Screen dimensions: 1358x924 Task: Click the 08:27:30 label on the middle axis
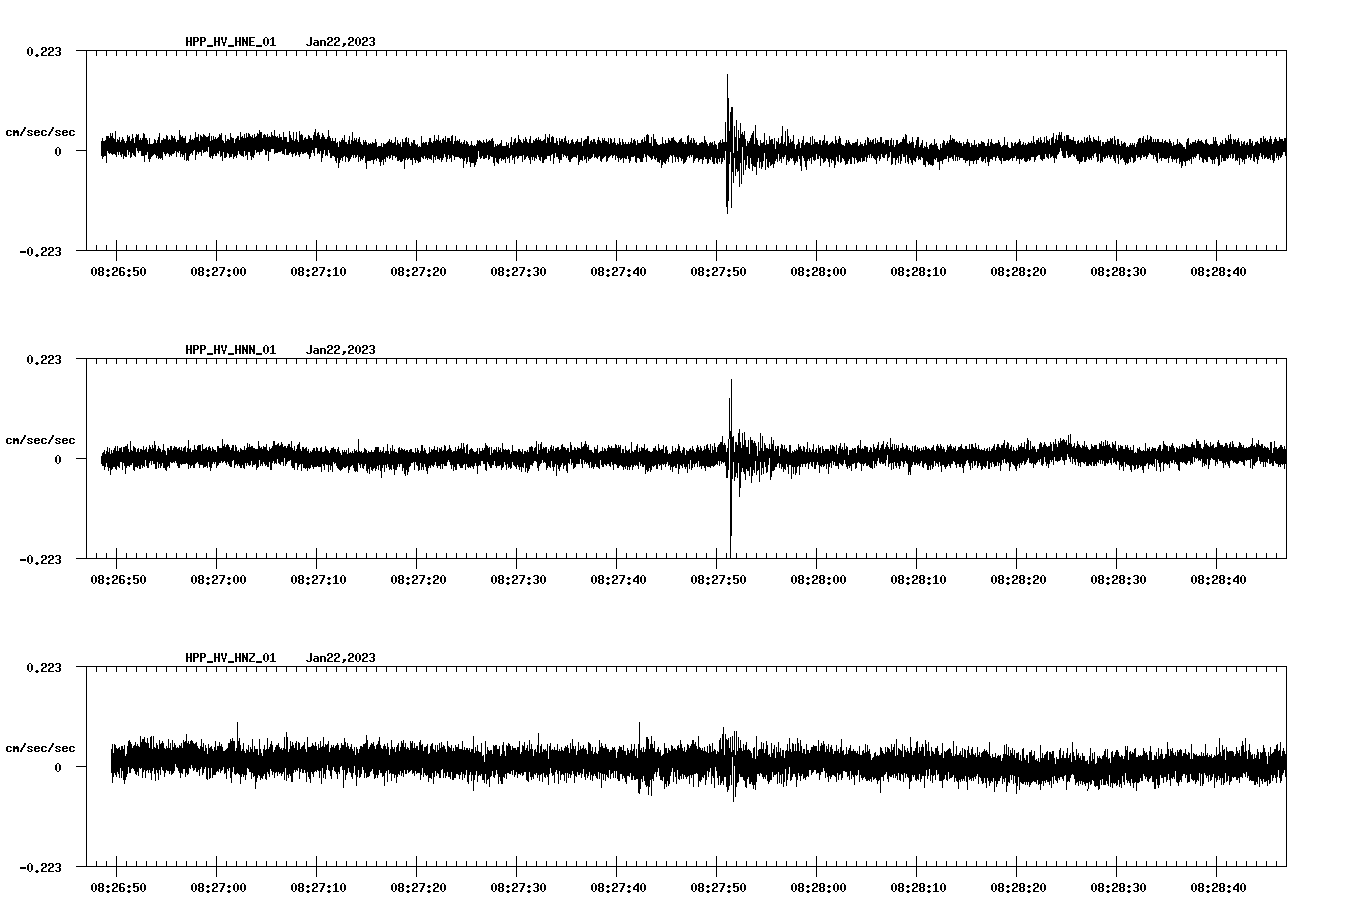click(518, 578)
